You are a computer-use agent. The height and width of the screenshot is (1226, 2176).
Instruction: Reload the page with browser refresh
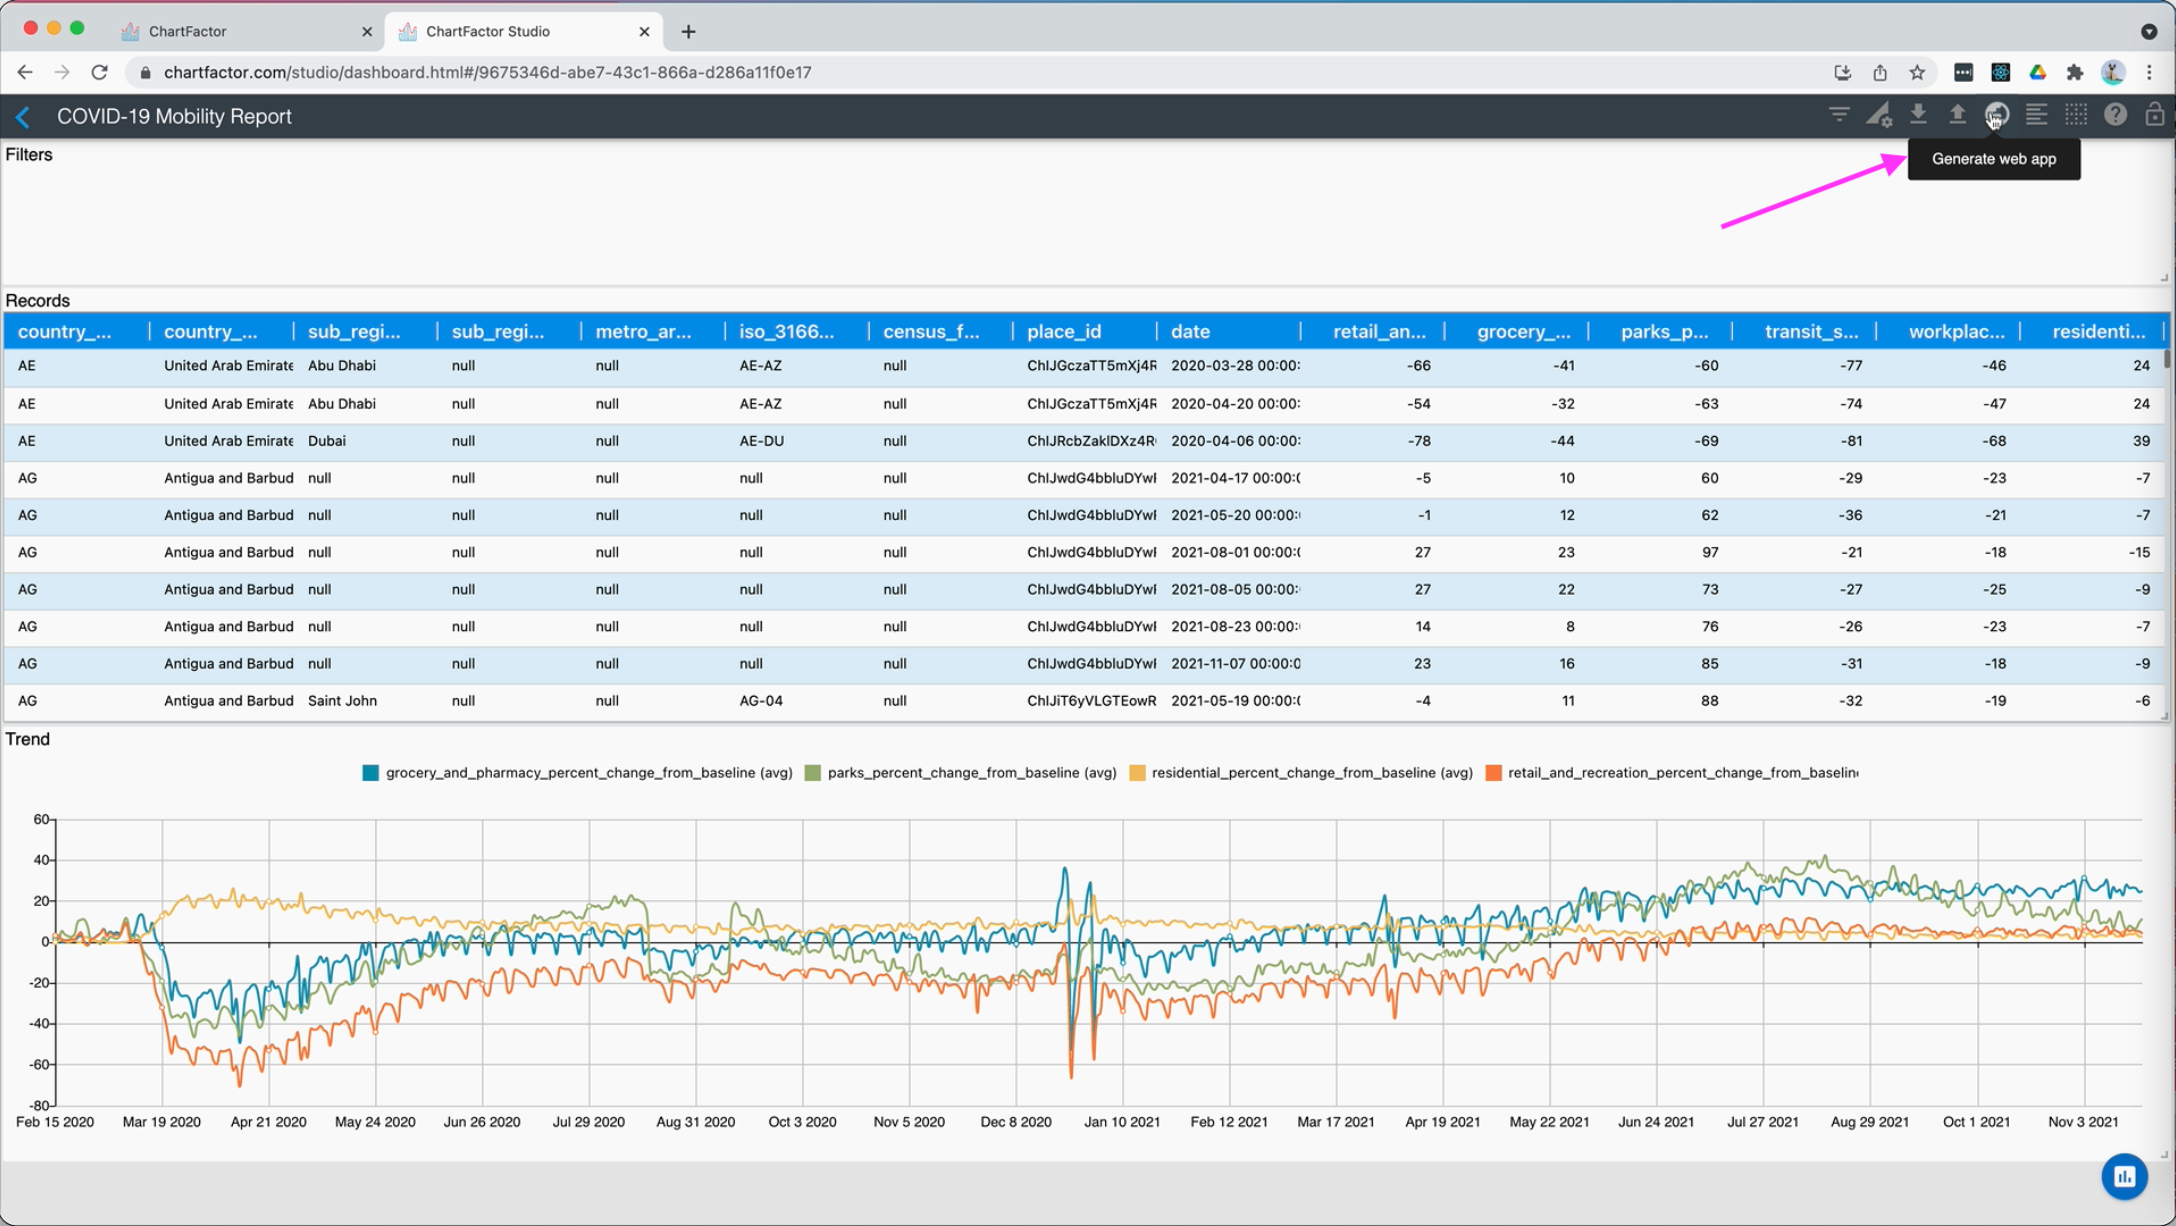[99, 72]
